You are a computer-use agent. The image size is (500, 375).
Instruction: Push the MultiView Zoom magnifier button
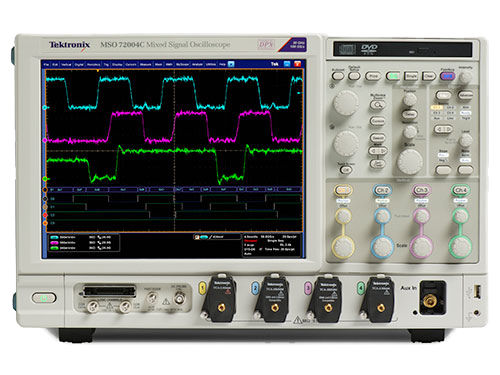378,105
